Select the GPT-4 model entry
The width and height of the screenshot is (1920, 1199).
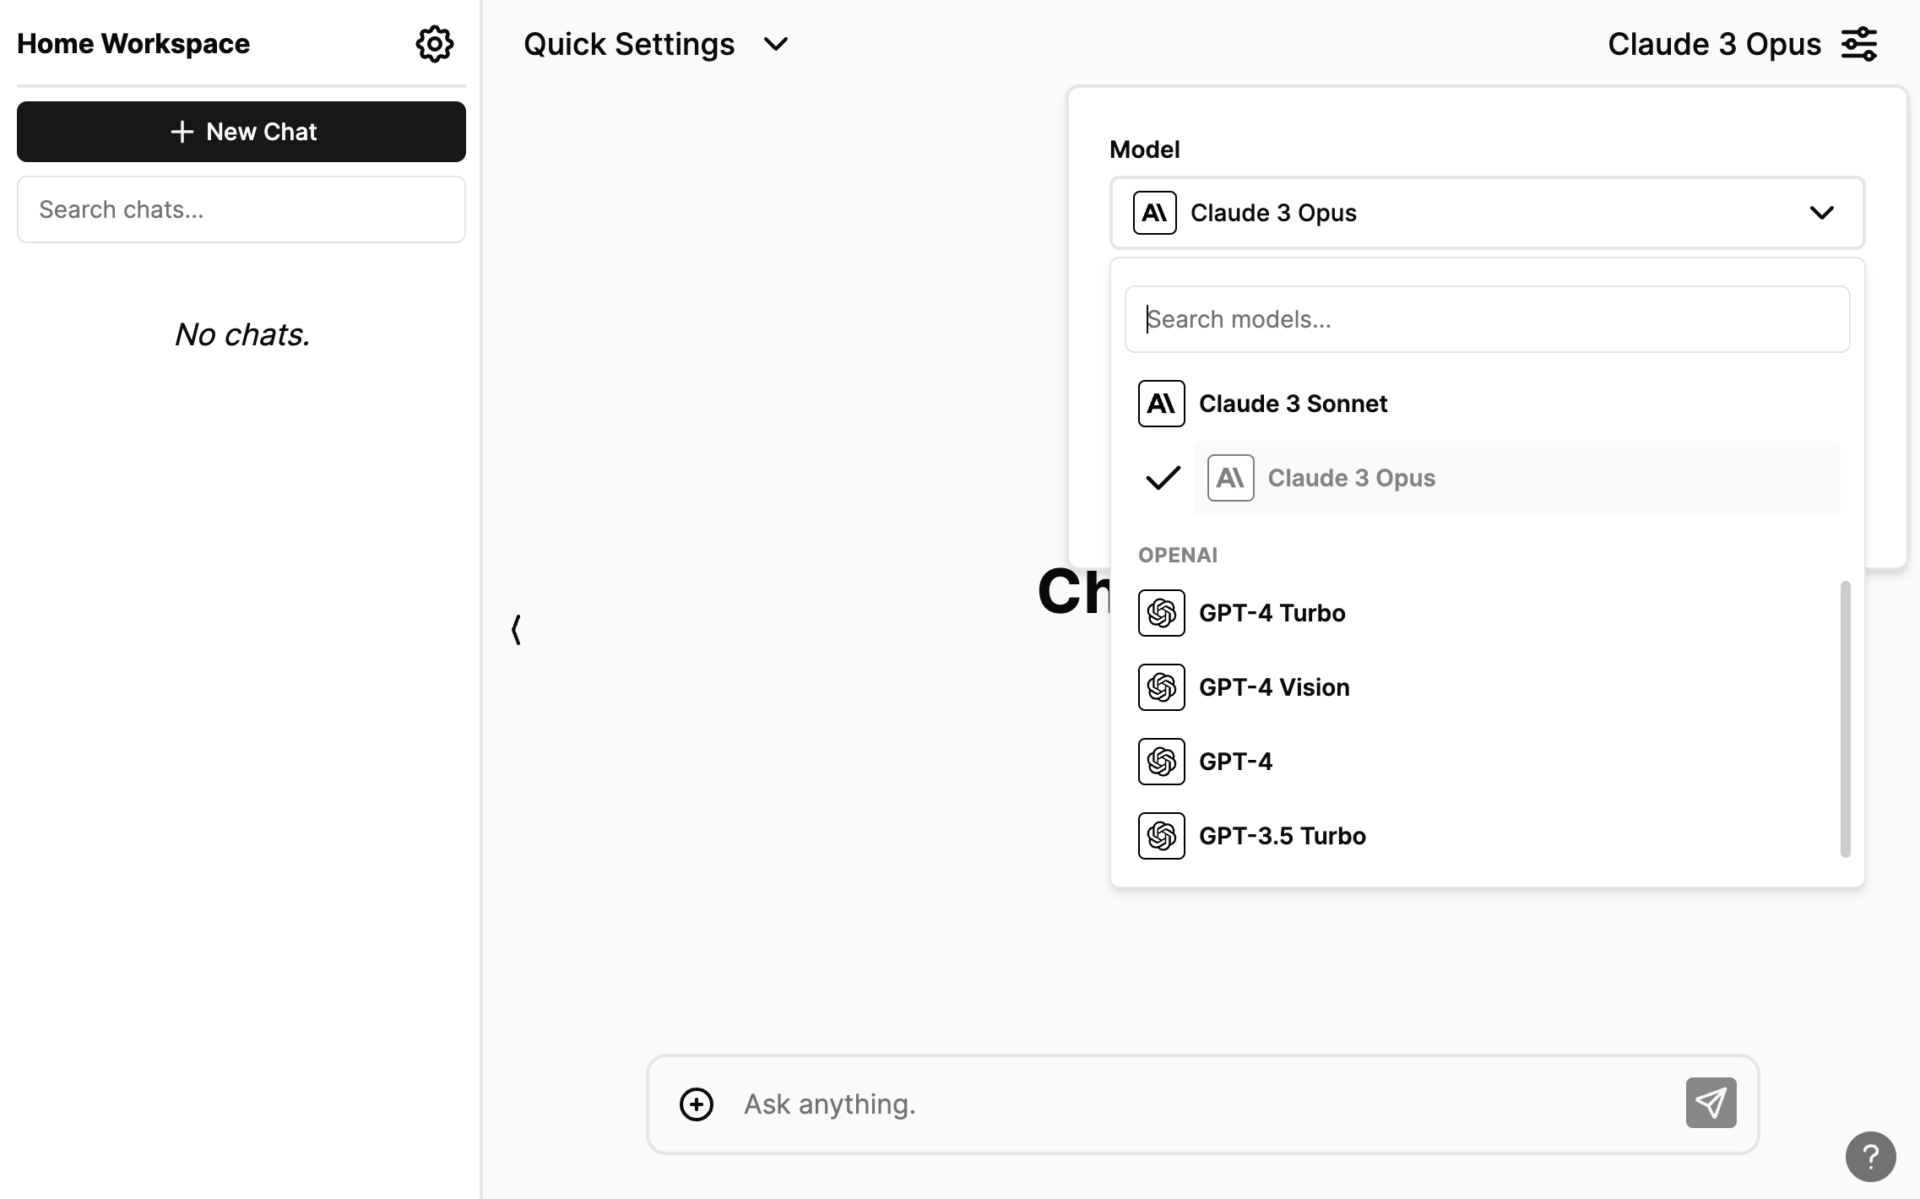1235,762
